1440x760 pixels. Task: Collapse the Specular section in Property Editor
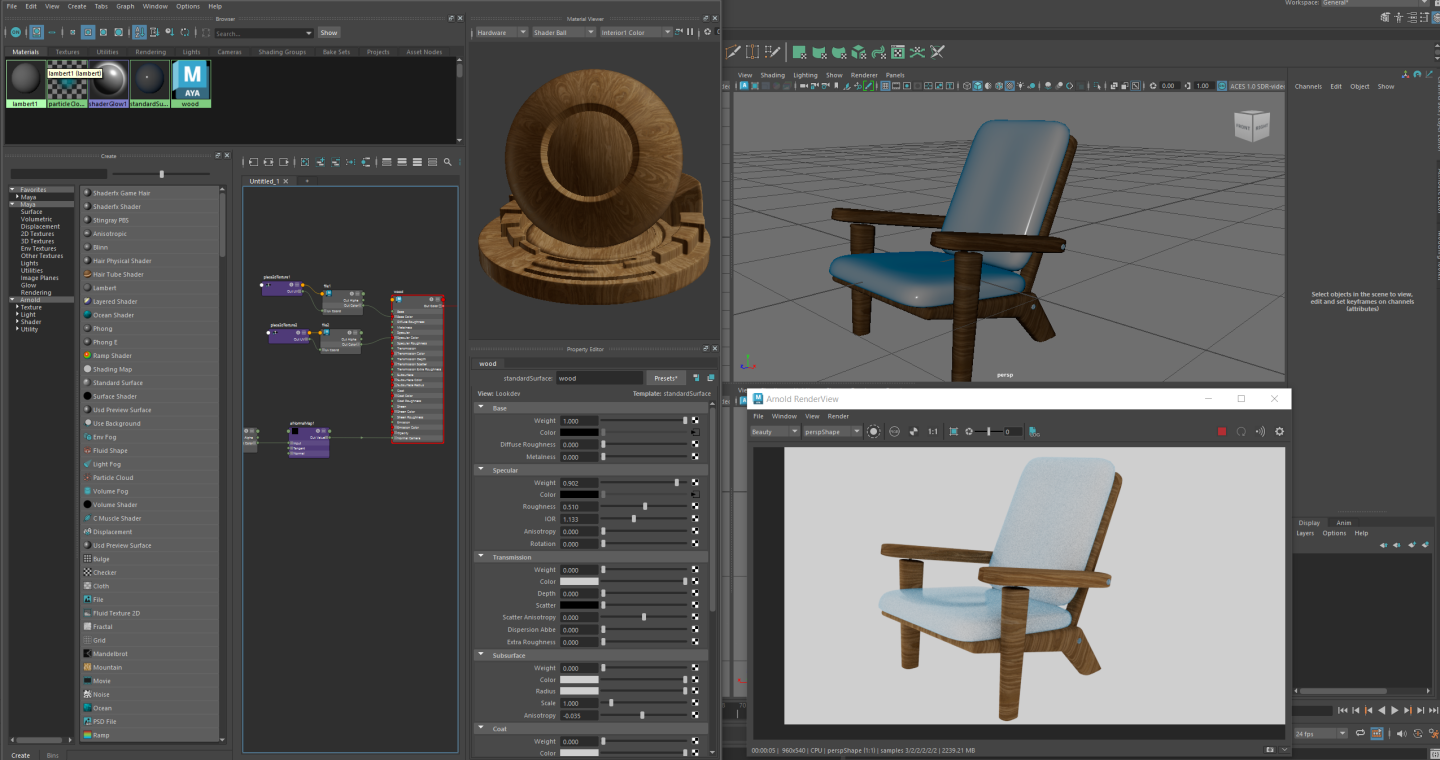point(480,470)
